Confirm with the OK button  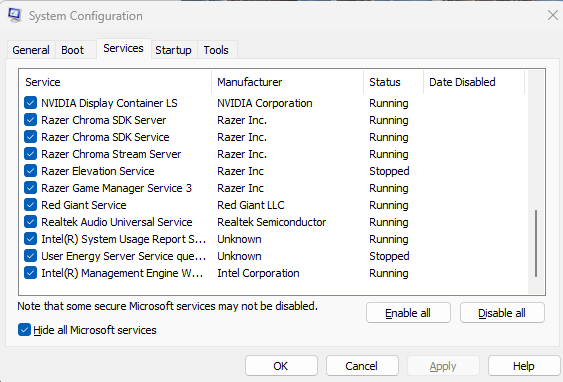(x=281, y=366)
